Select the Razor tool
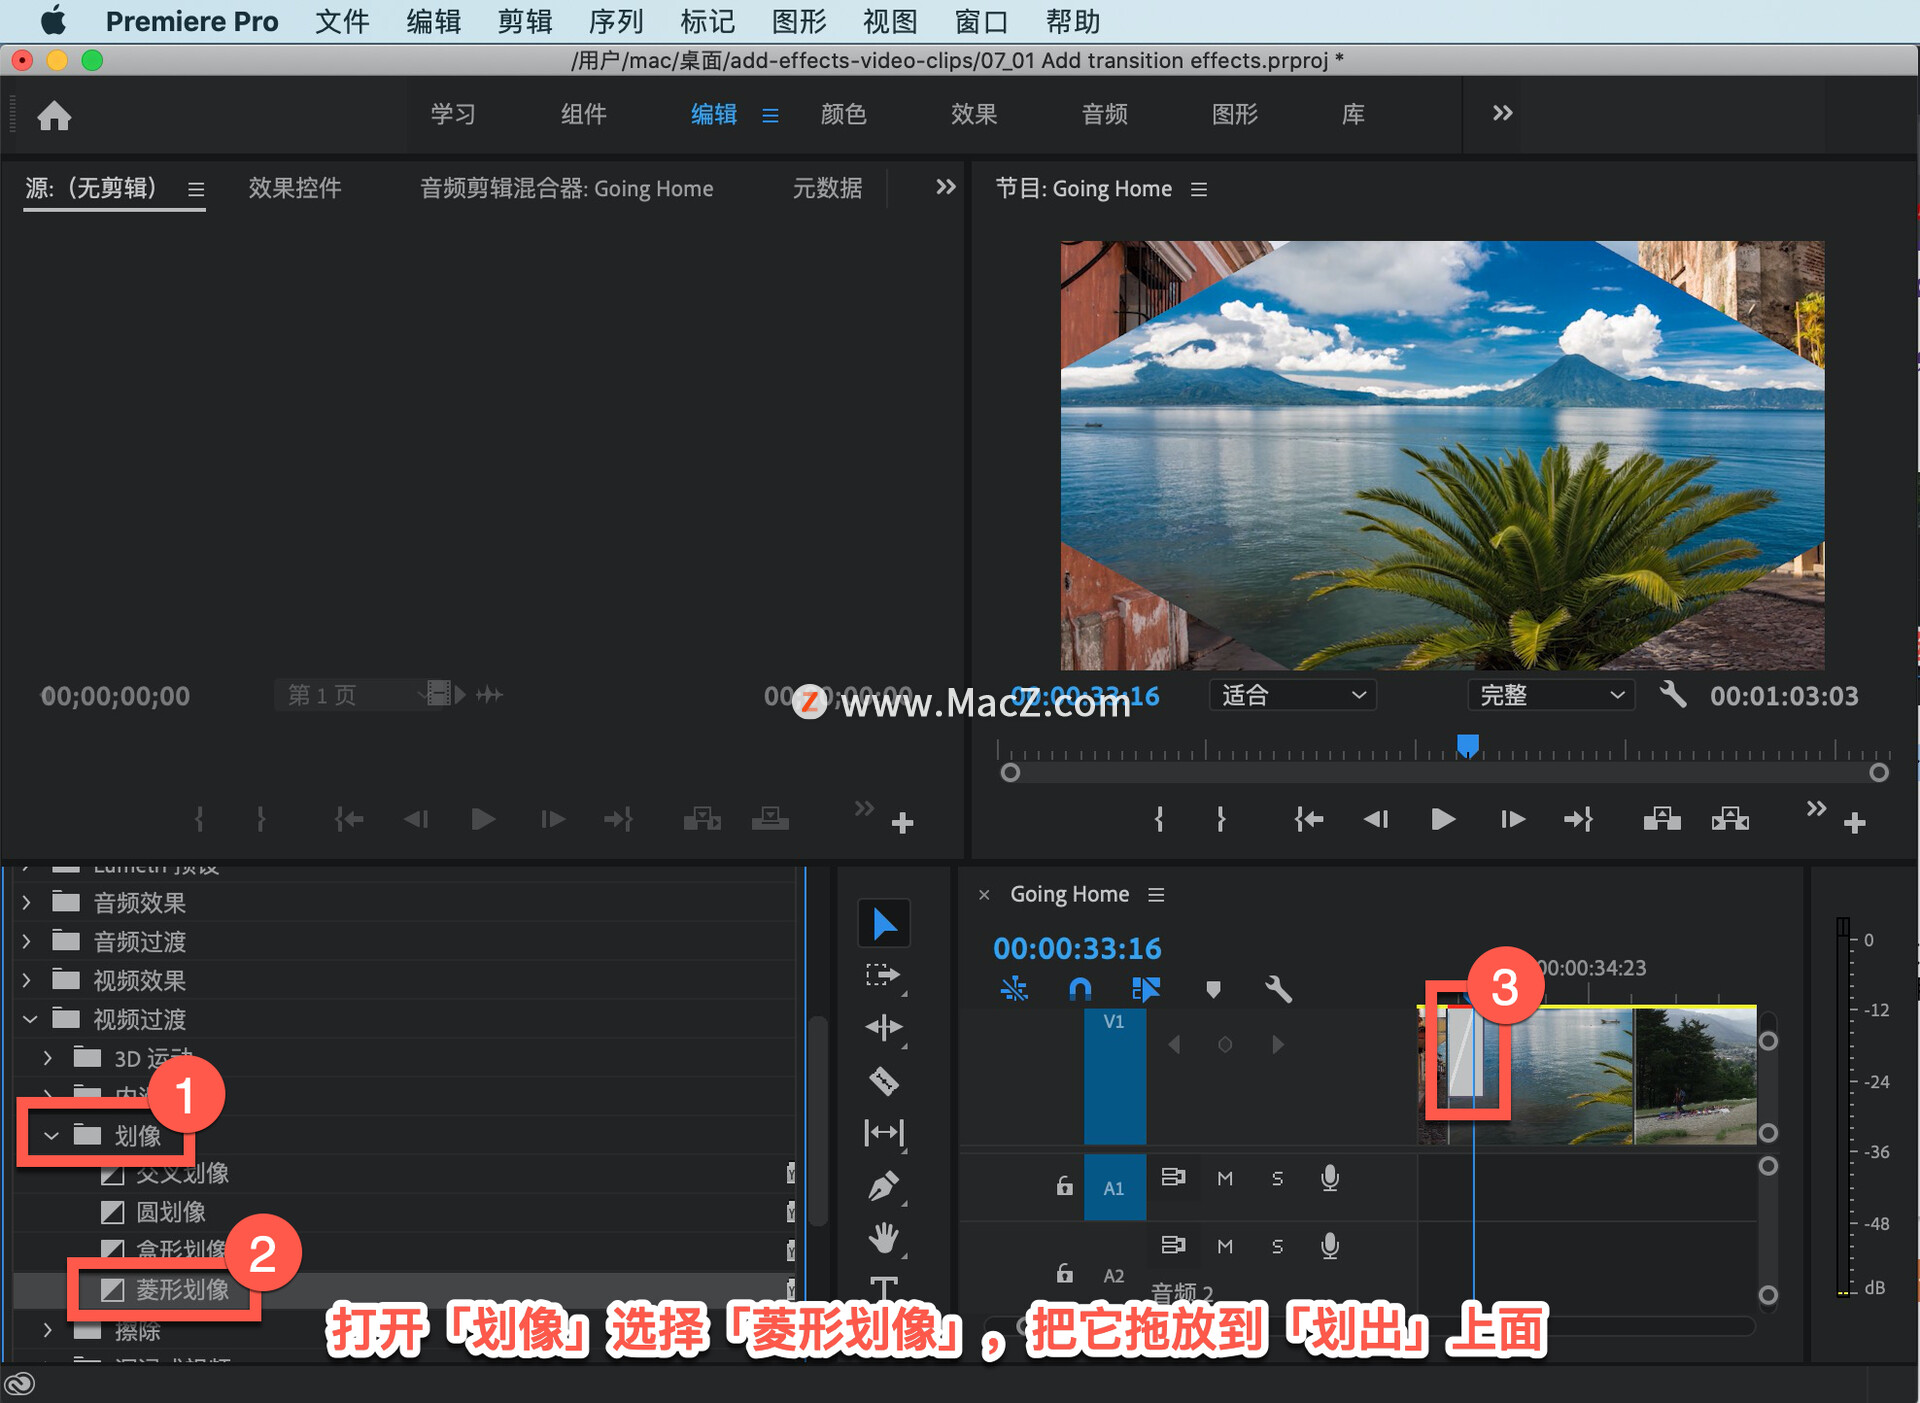 click(x=884, y=1081)
